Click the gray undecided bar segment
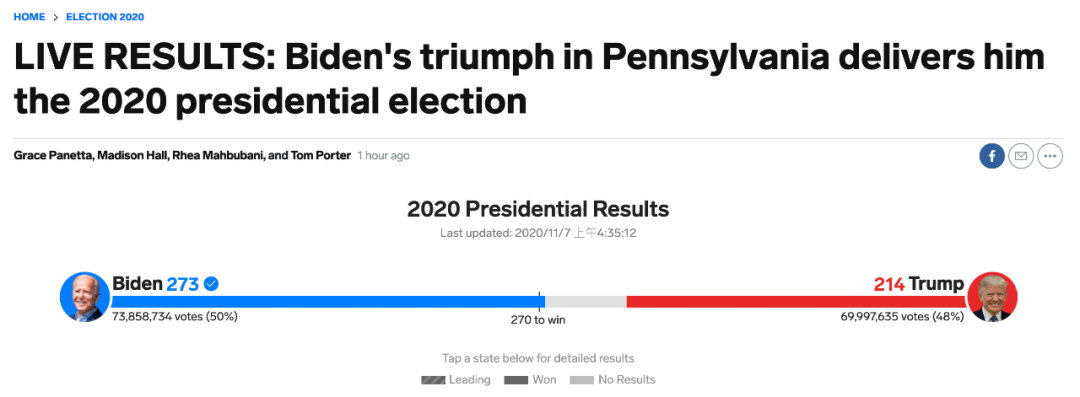This screenshot has width=1080, height=397. (x=586, y=302)
